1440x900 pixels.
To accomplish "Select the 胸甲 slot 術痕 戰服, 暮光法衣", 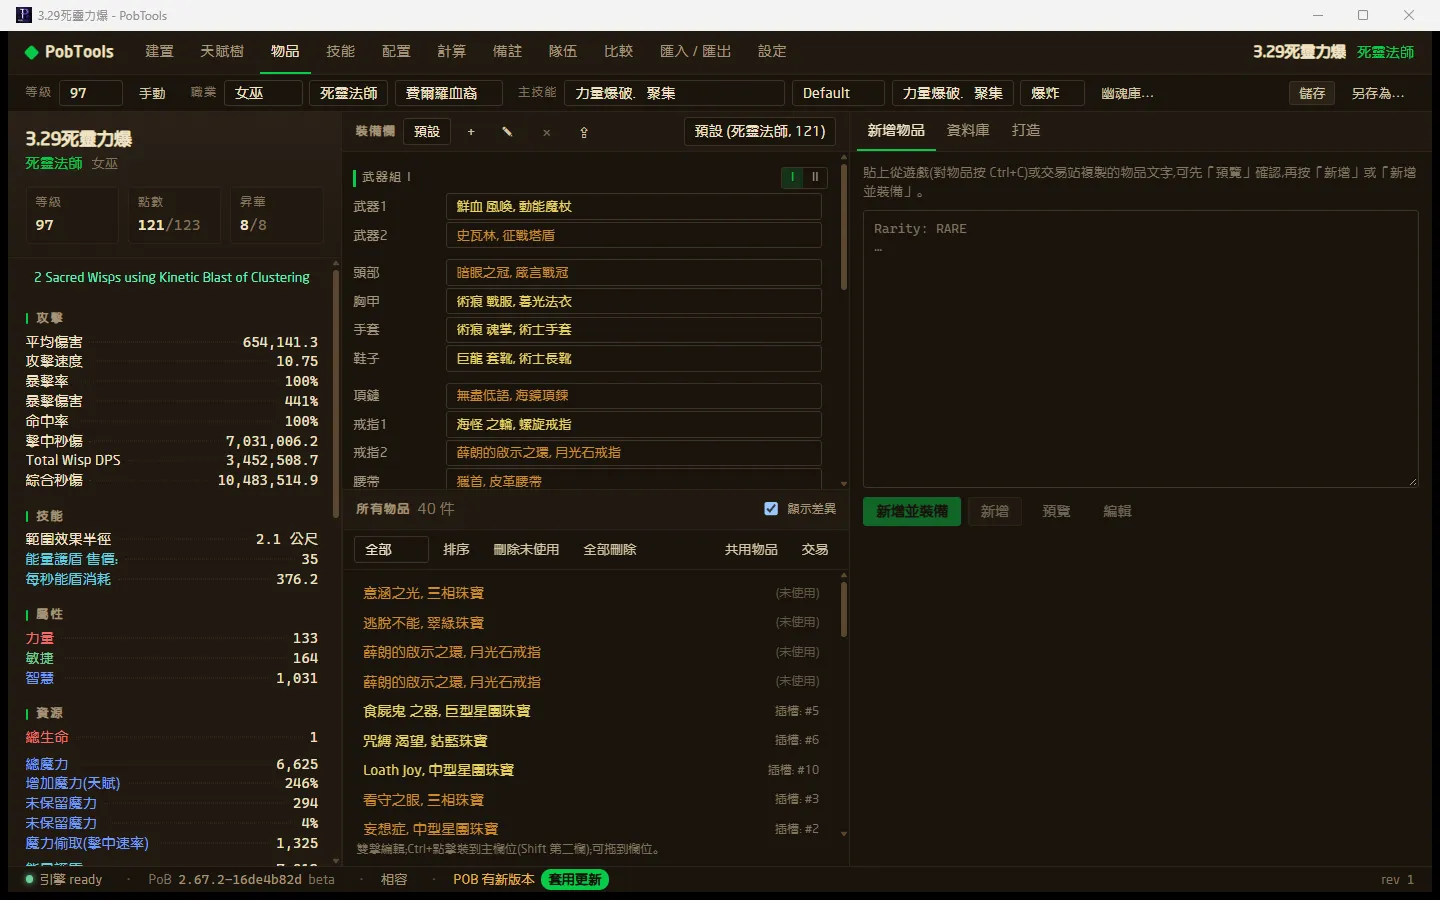I will click(x=633, y=302).
